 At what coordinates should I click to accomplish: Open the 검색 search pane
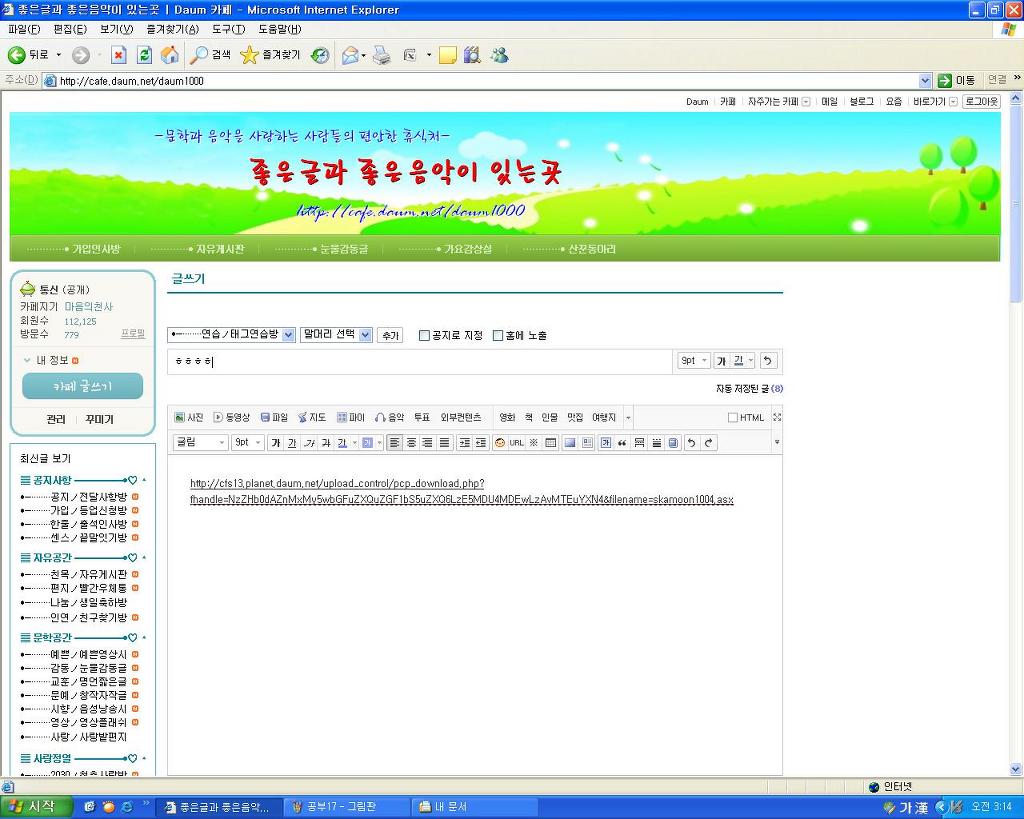210,55
